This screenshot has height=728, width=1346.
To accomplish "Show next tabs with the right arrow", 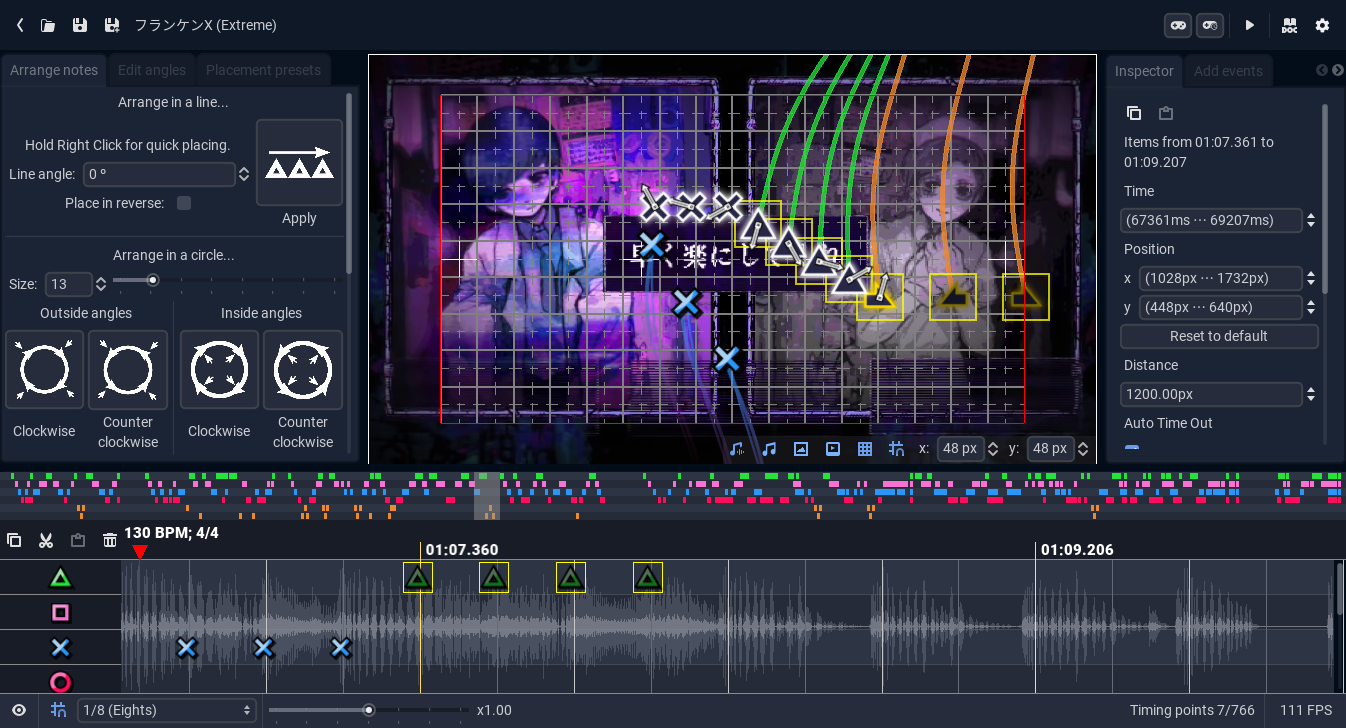I will (1336, 71).
